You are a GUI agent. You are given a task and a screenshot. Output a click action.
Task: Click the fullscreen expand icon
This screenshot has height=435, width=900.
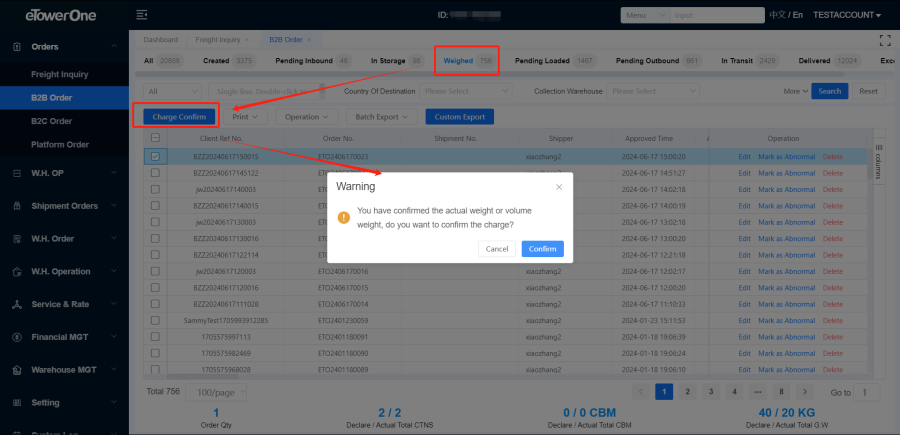pos(883,40)
